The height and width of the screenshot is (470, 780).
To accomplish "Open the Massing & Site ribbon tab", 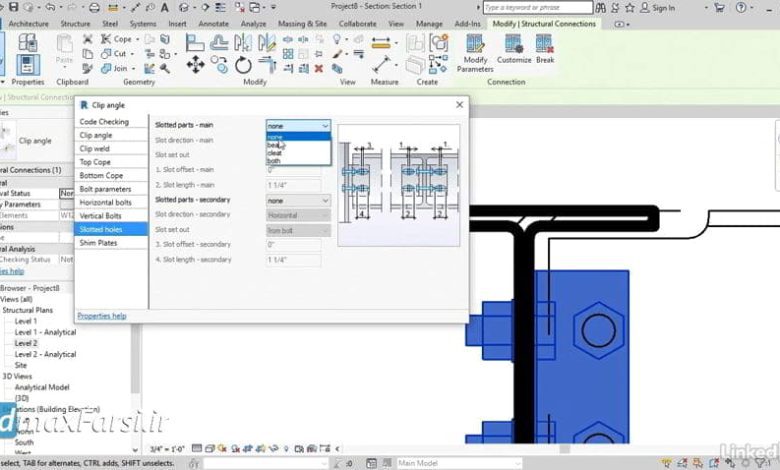I will pos(302,24).
